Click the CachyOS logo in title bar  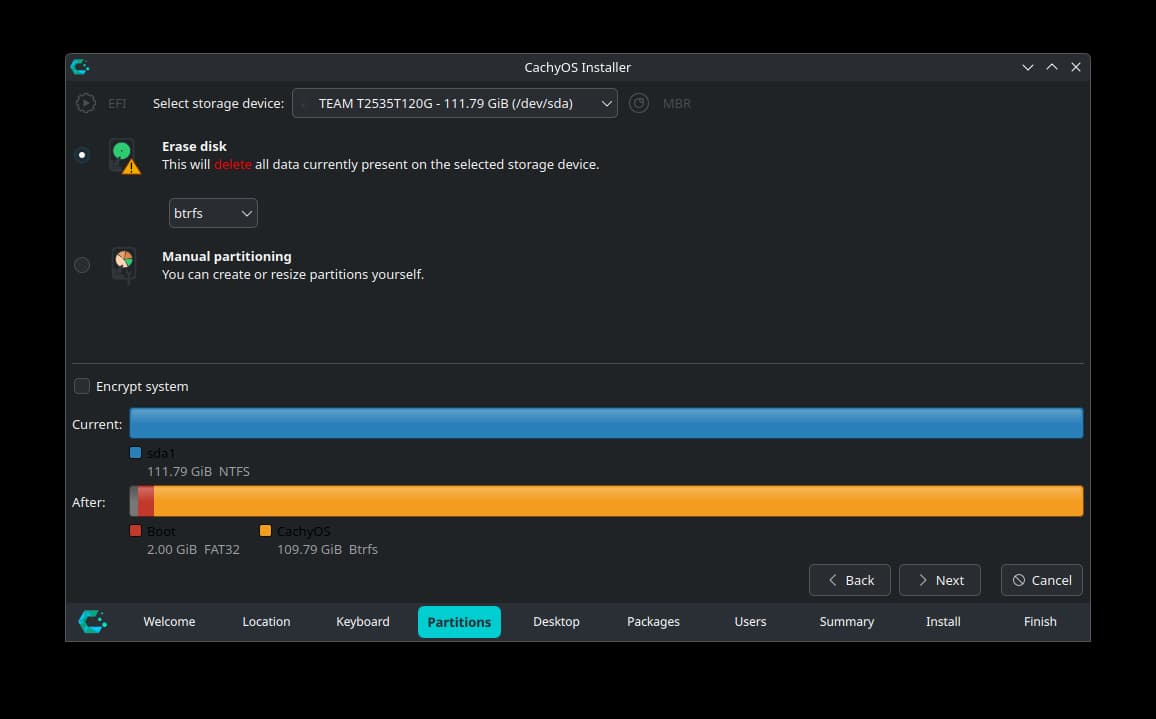[80, 67]
